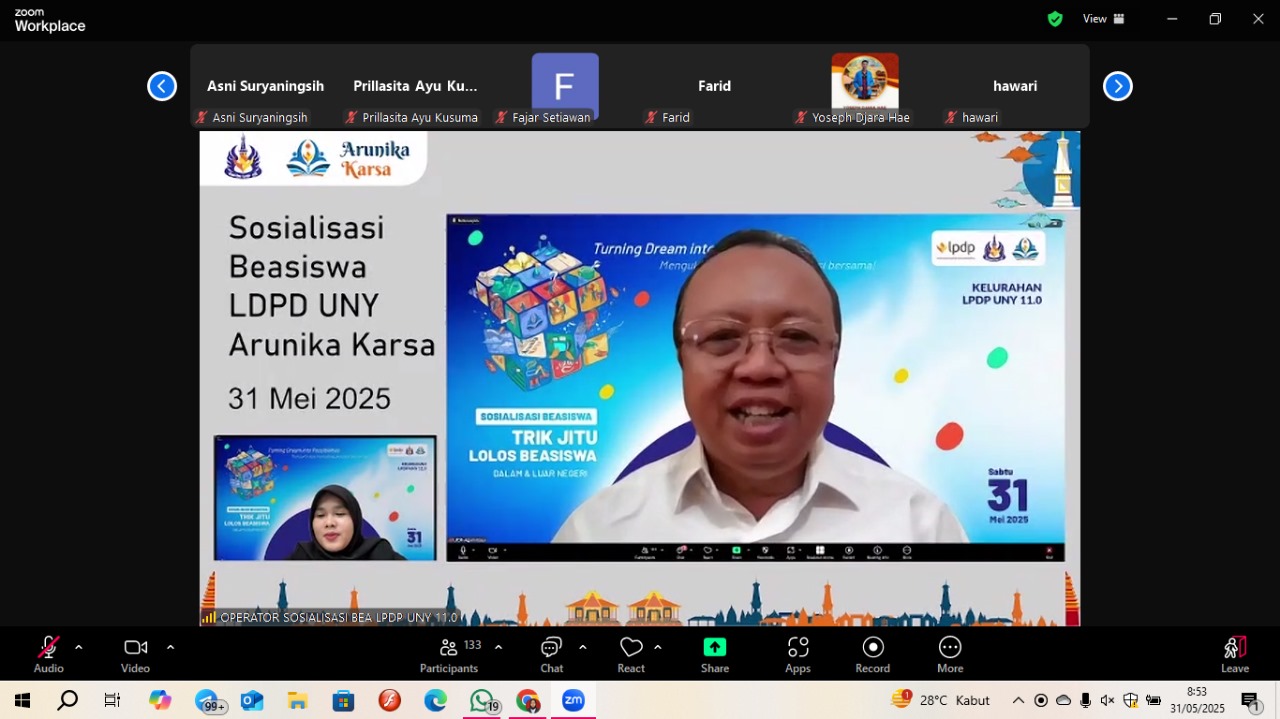Click the green Share screen button
1280x719 pixels.
tap(714, 655)
